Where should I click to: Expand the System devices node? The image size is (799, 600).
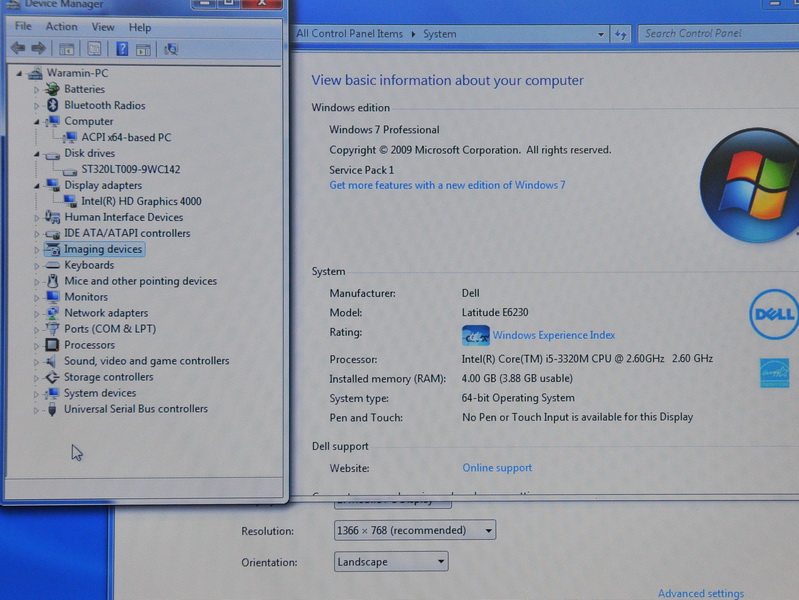36,394
